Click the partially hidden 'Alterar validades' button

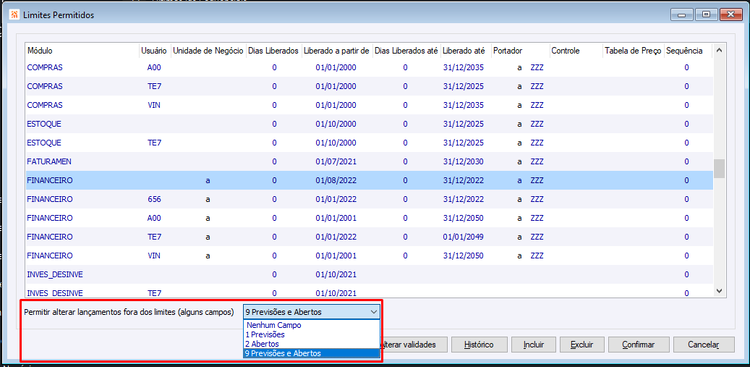pyautogui.click(x=414, y=345)
